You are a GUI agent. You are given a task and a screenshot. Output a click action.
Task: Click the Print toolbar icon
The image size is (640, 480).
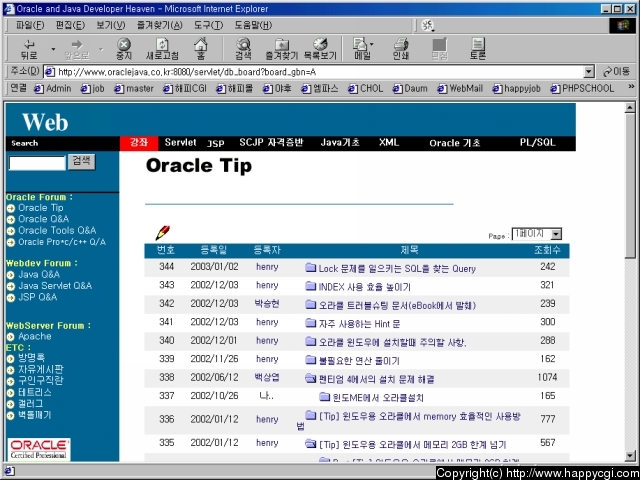(x=401, y=49)
